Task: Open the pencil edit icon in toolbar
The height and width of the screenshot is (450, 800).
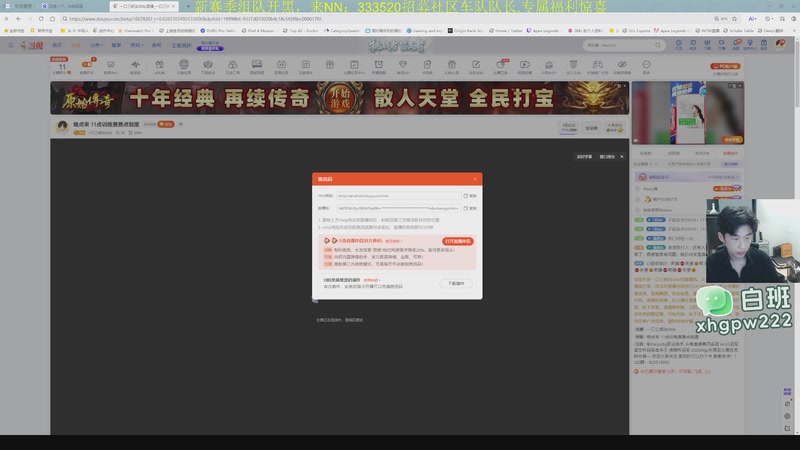Action: 476,64
